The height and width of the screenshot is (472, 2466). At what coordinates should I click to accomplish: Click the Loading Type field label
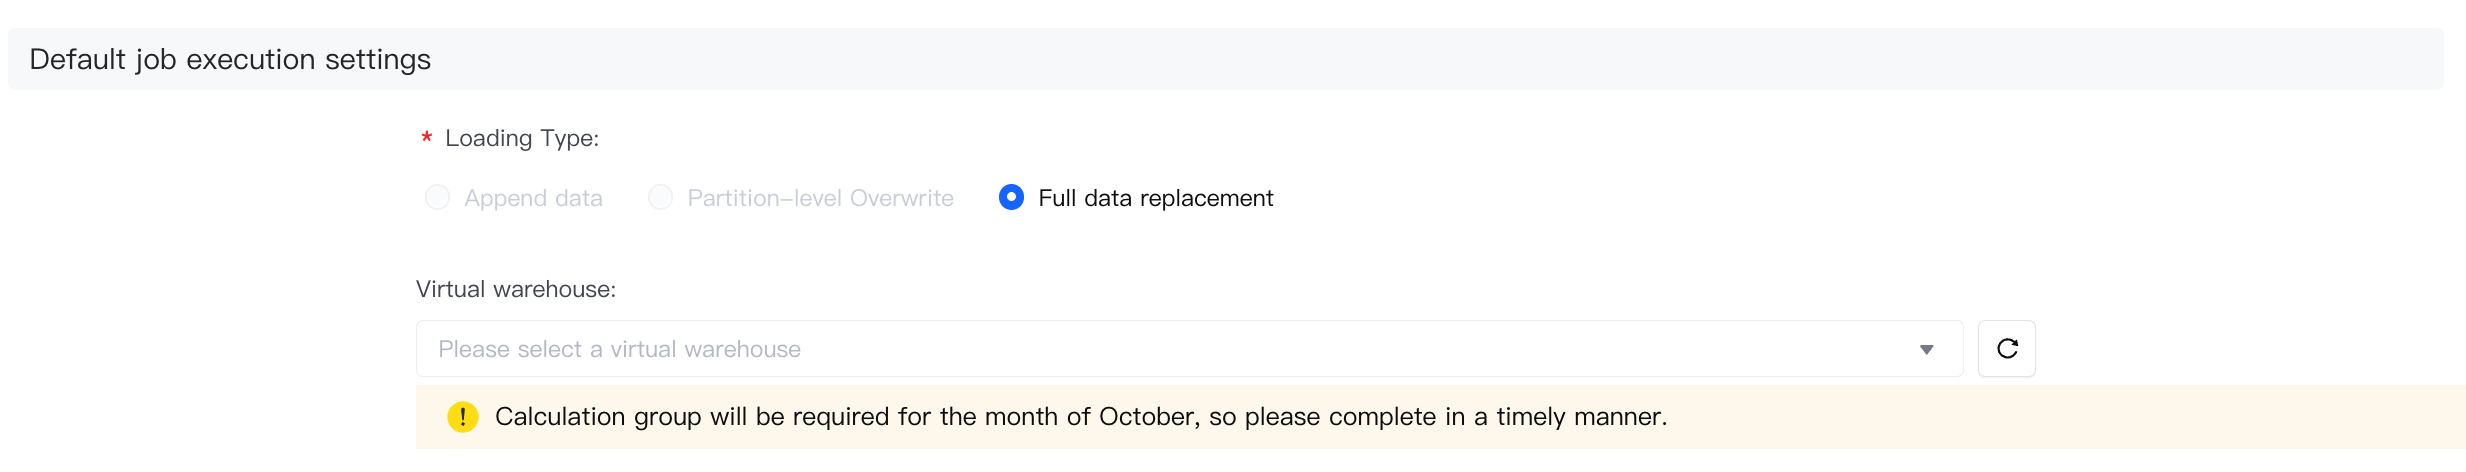(x=521, y=138)
